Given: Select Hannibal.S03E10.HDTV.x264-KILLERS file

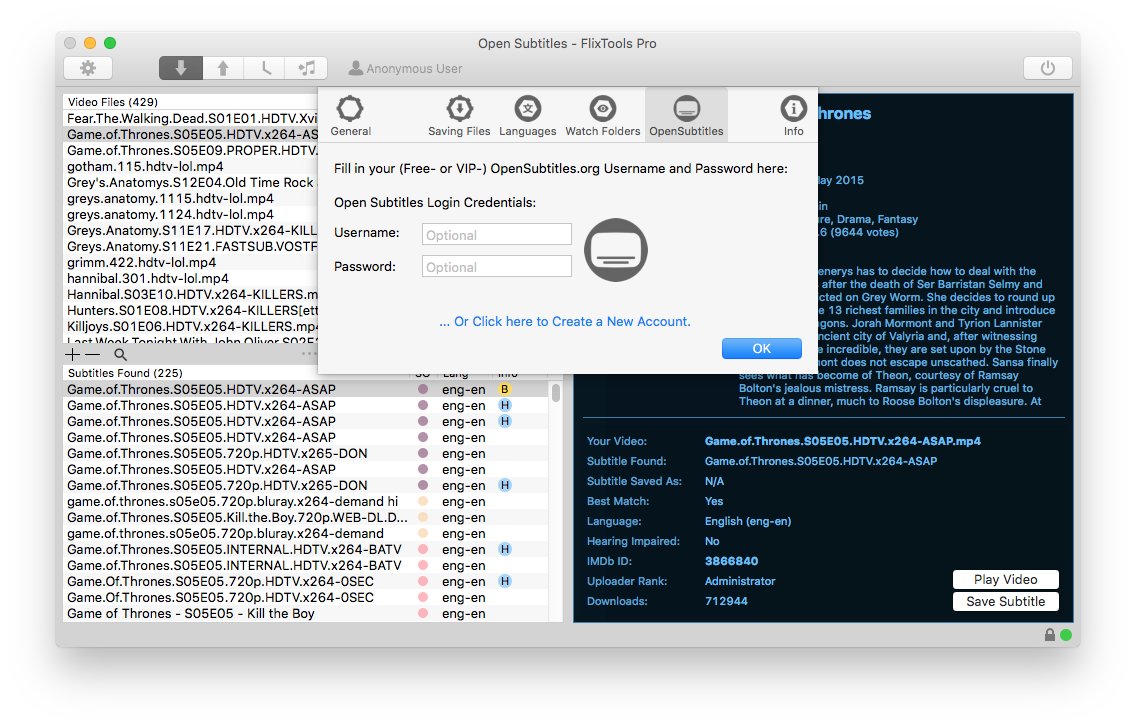Looking at the screenshot, I should click(x=191, y=294).
